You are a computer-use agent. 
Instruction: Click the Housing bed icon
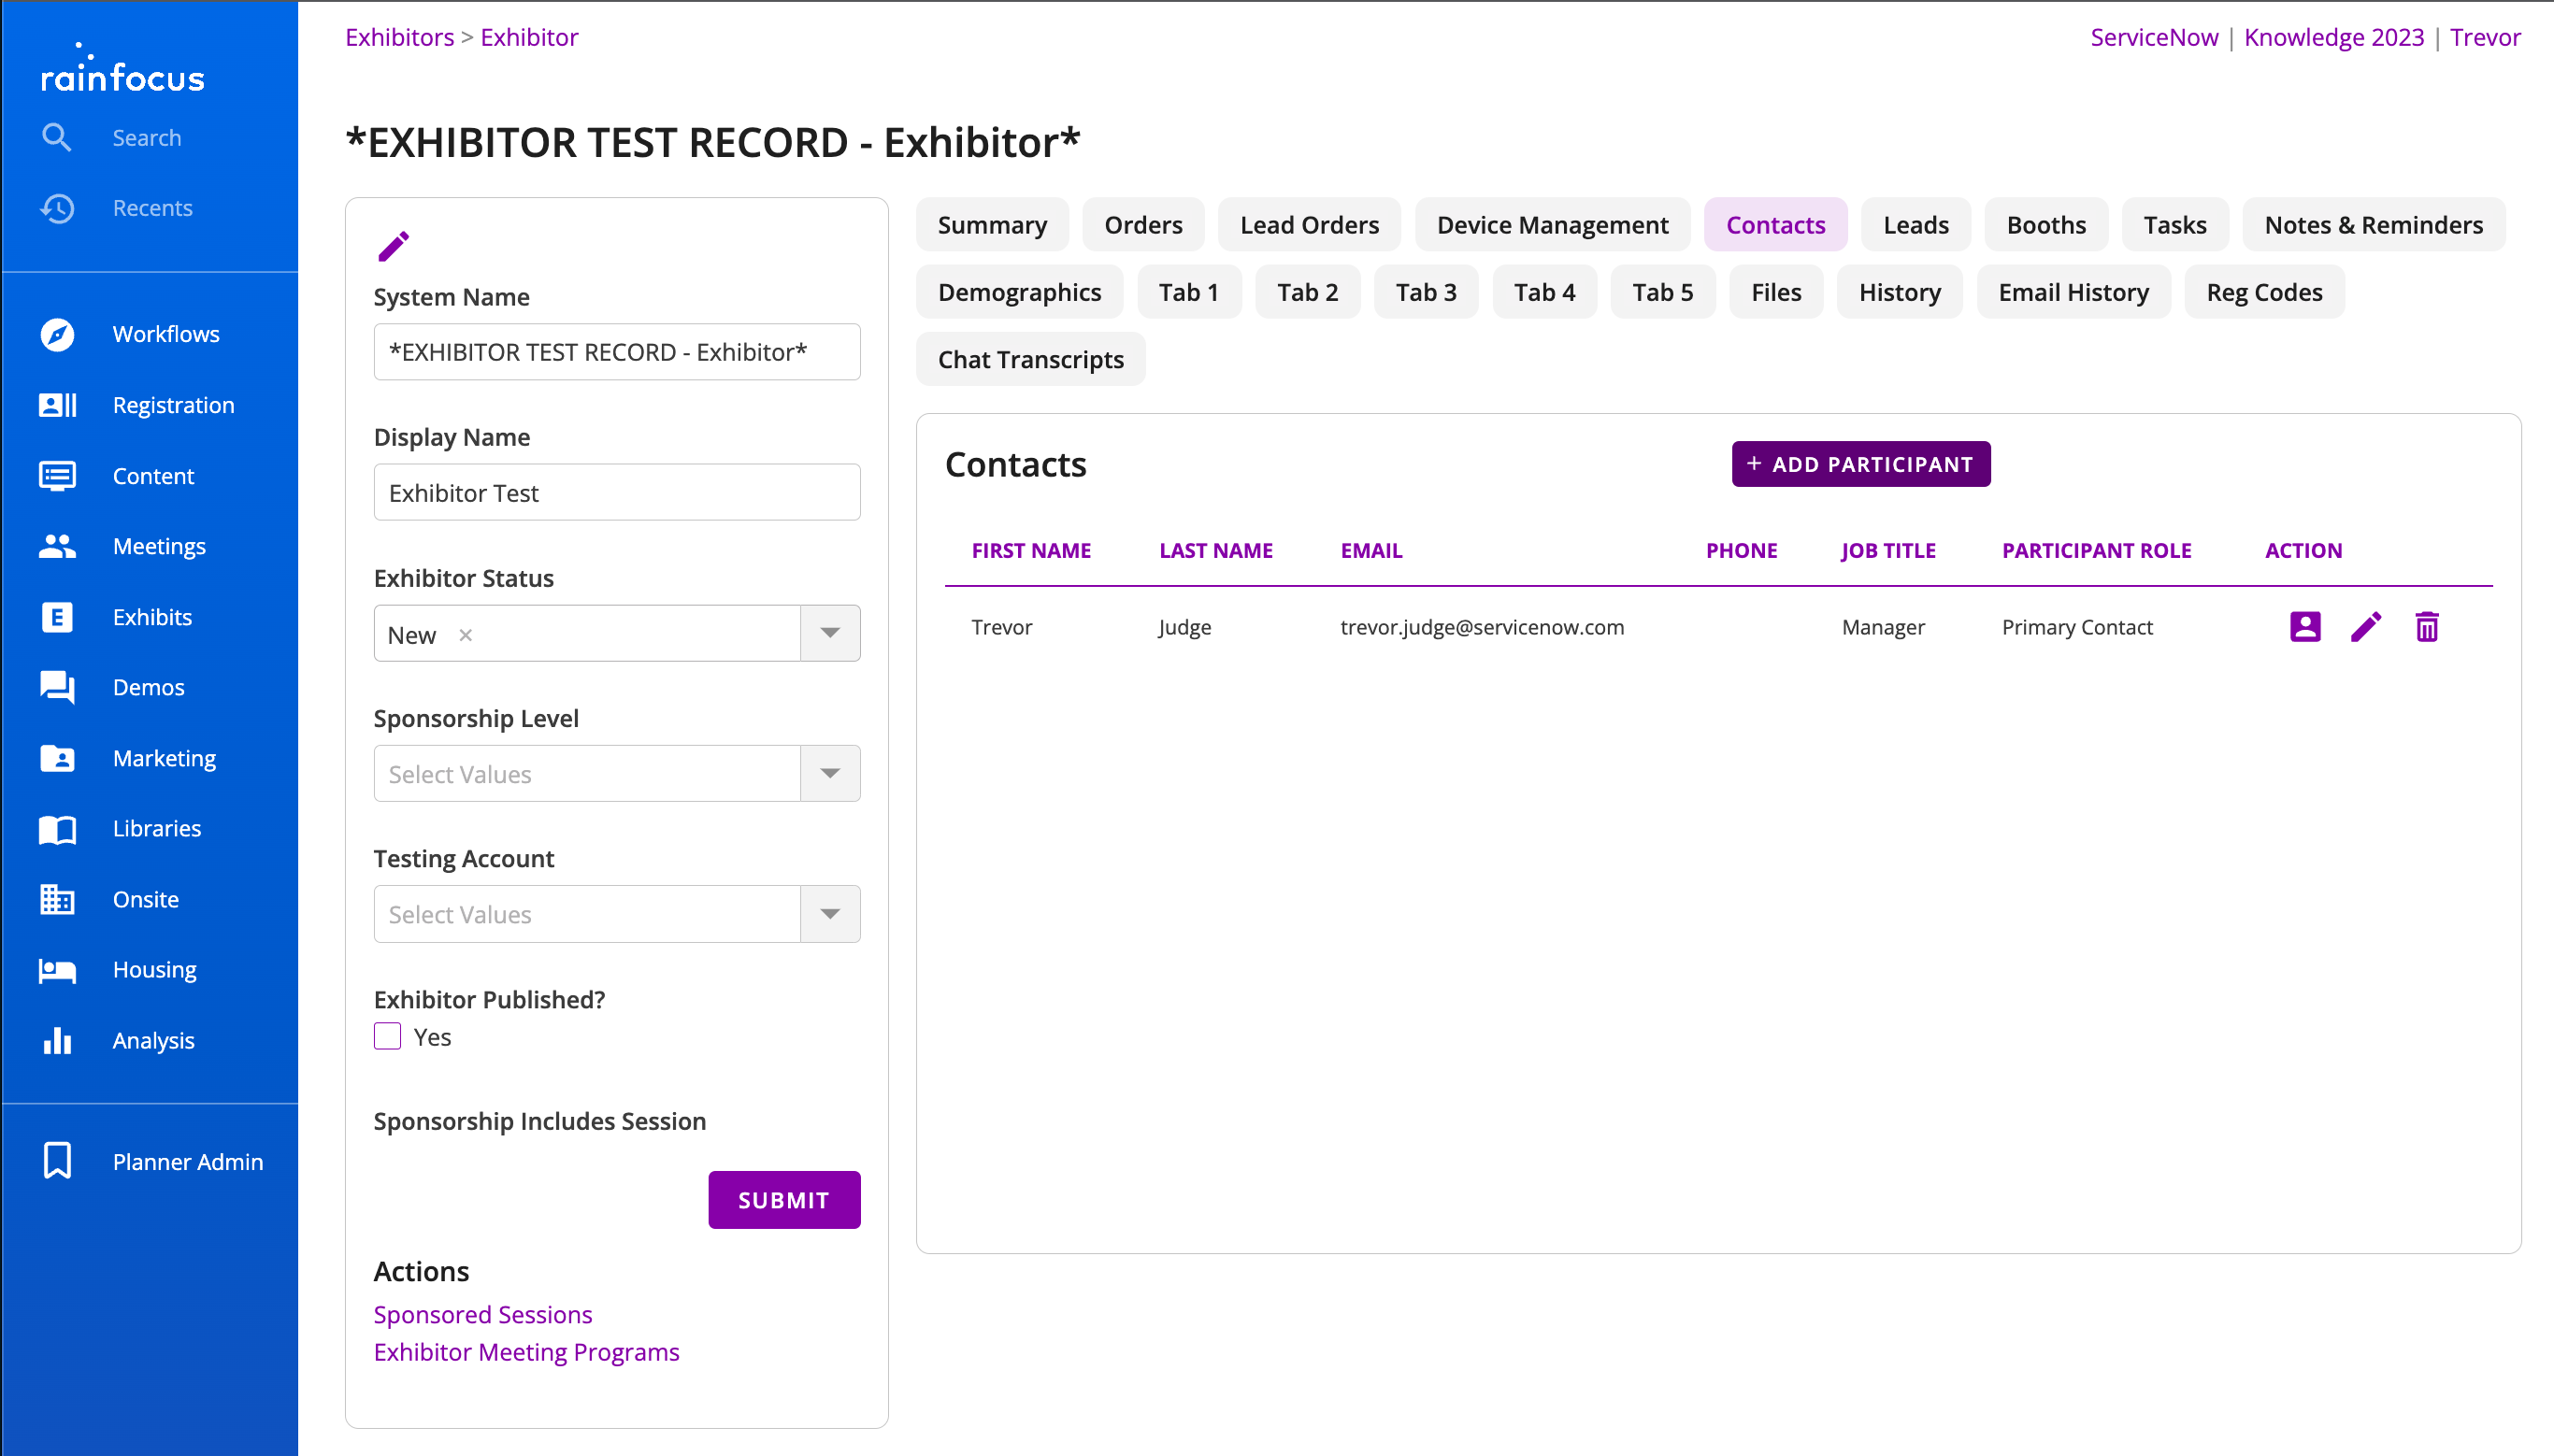pyautogui.click(x=57, y=970)
